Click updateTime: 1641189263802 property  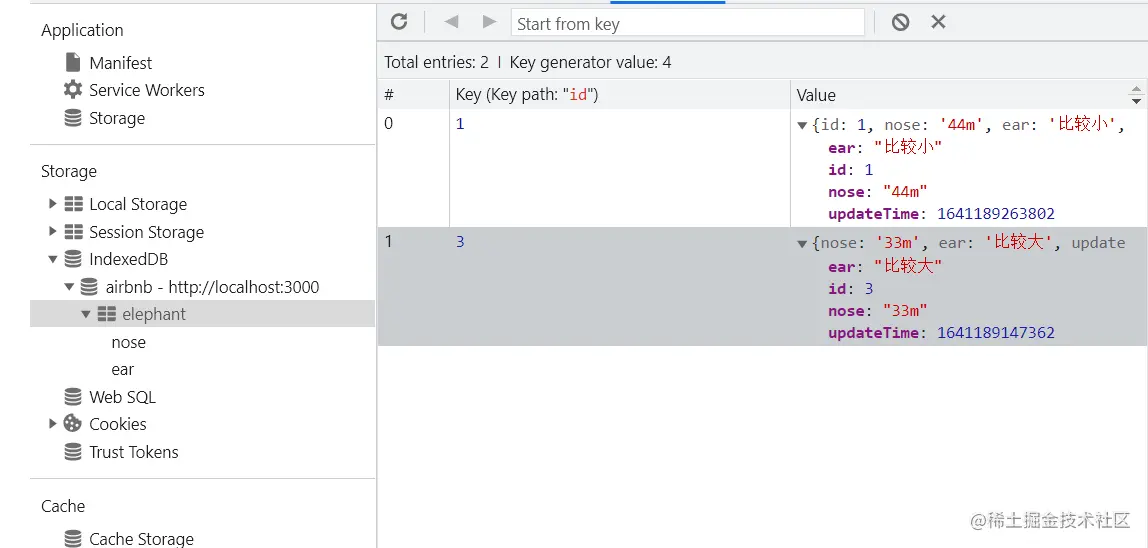point(942,214)
